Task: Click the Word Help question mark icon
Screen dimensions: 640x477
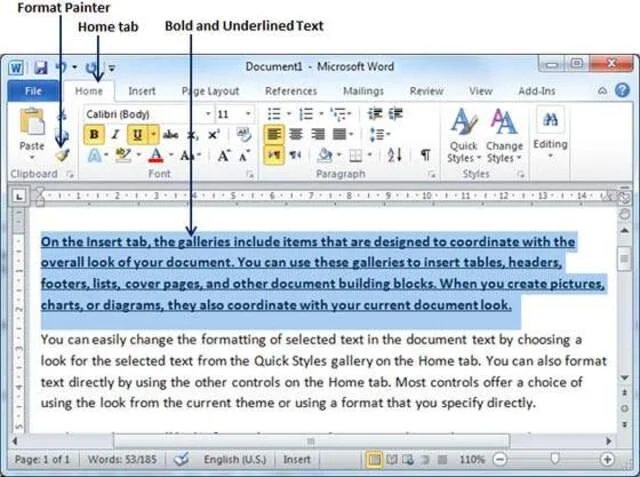Action: [622, 90]
